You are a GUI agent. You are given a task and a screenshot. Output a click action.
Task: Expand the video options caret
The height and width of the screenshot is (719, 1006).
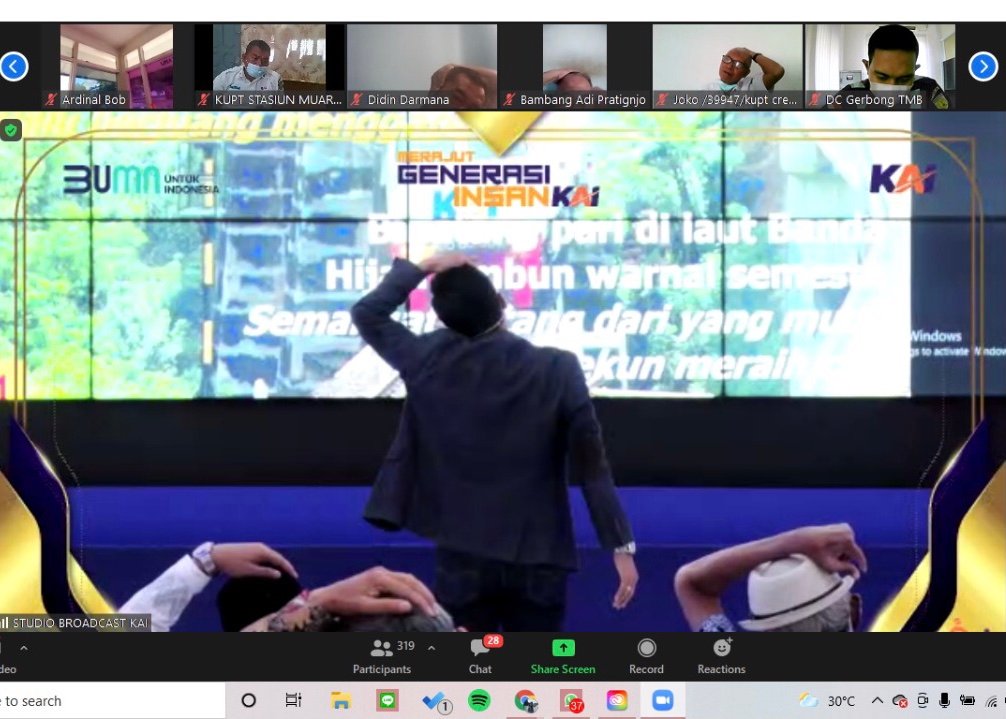24,648
